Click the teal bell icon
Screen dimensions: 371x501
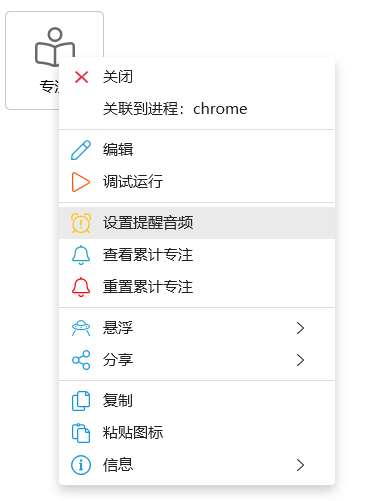click(81, 255)
